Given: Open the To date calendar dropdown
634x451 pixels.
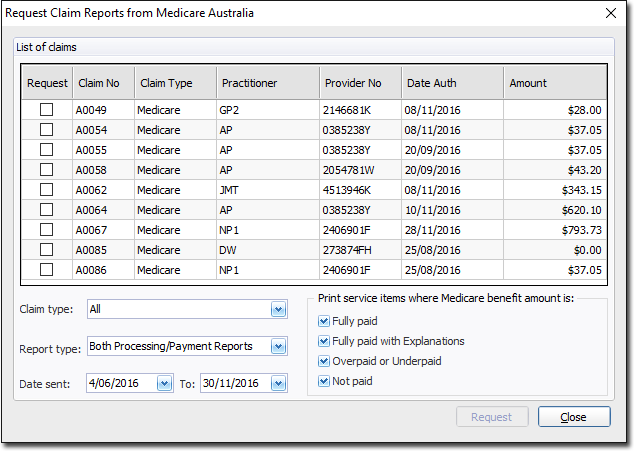Looking at the screenshot, I should point(278,383).
